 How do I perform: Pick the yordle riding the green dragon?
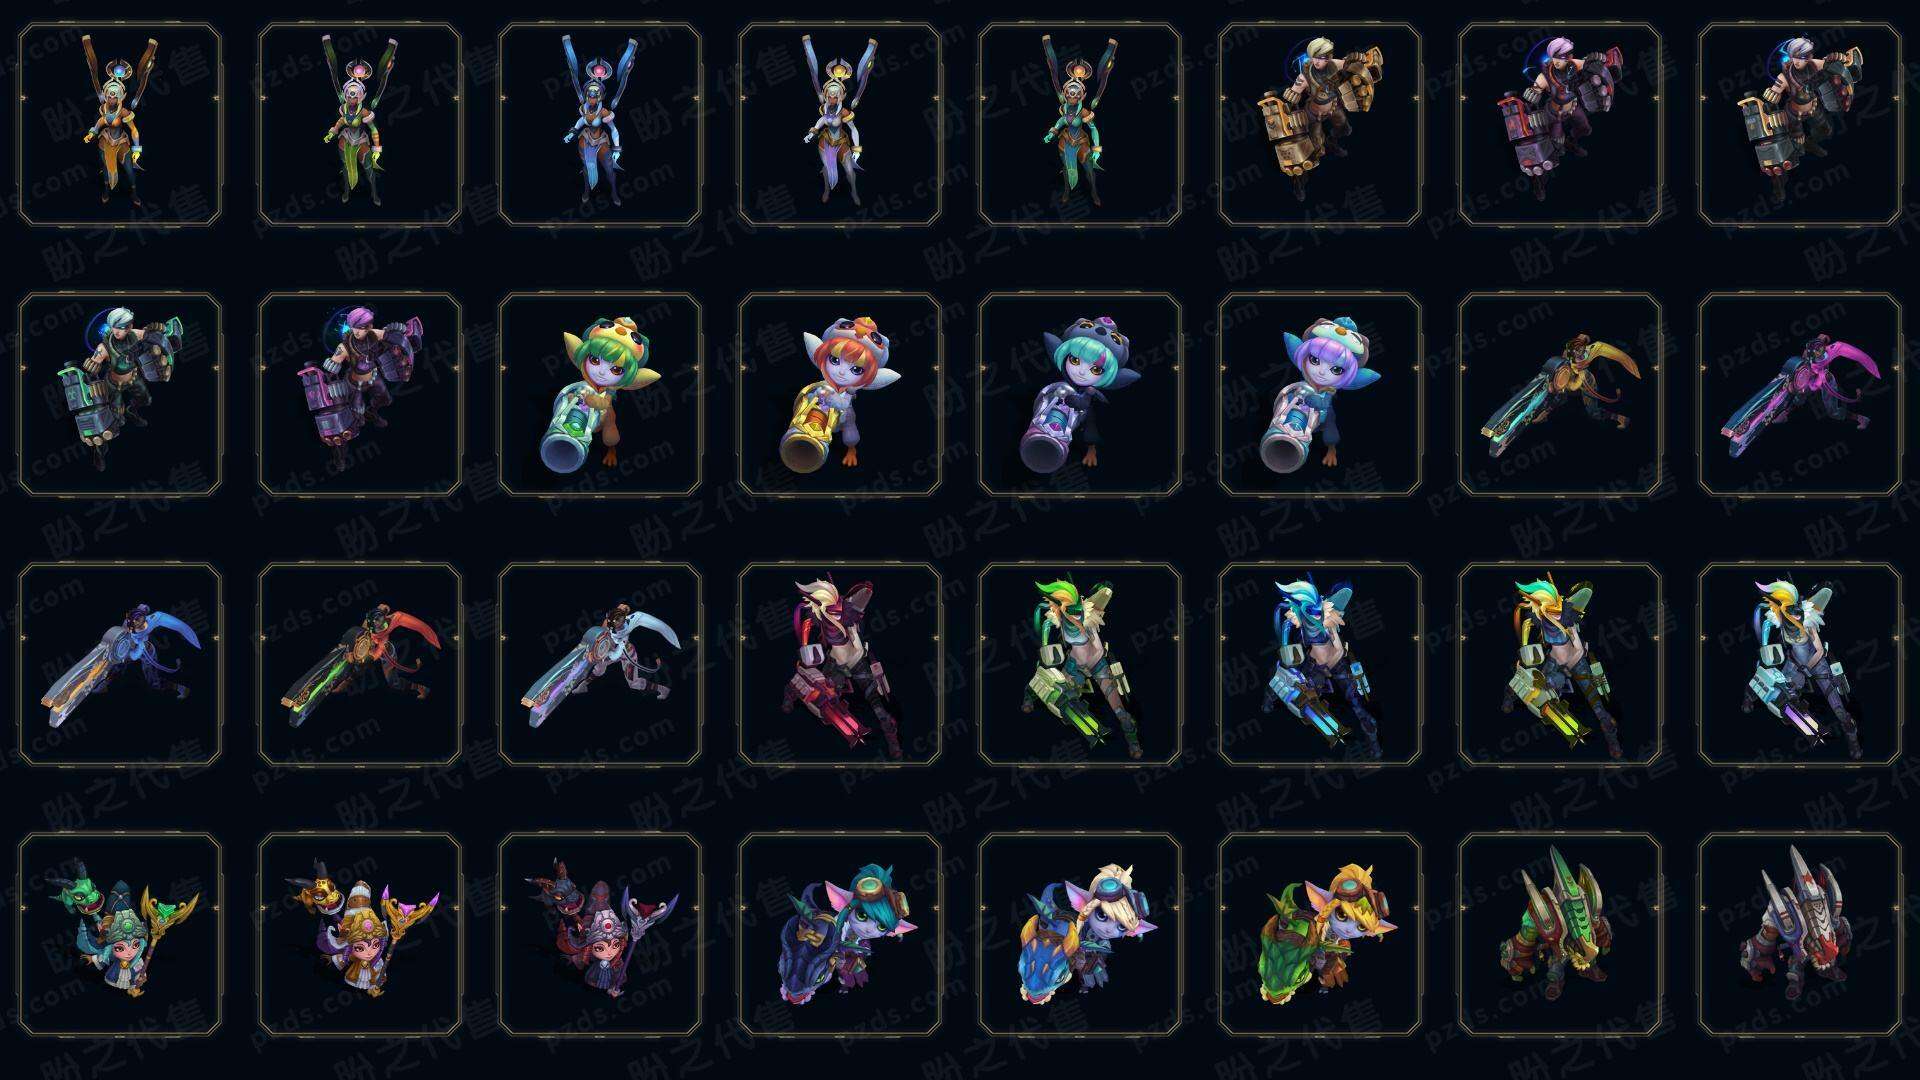1320,934
